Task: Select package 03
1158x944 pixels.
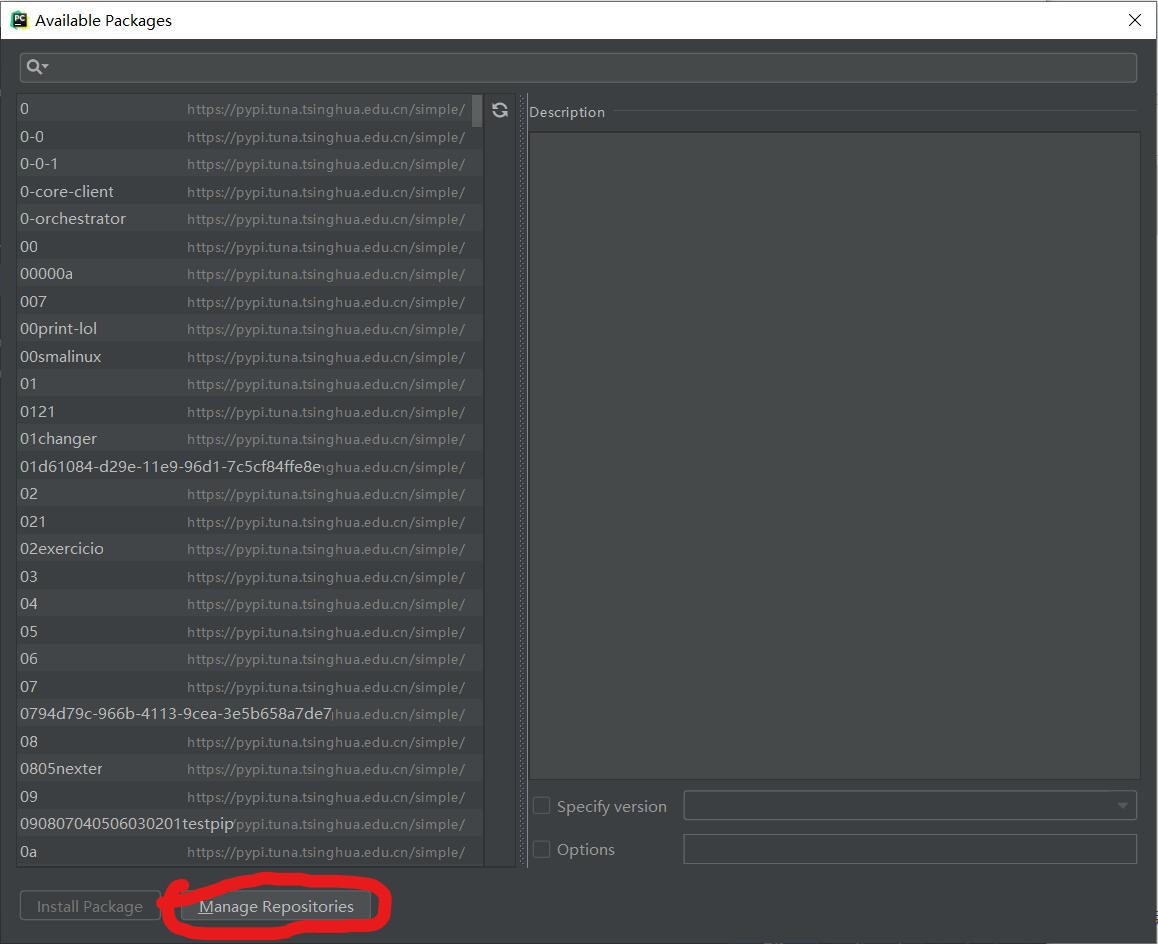Action: (x=250, y=577)
